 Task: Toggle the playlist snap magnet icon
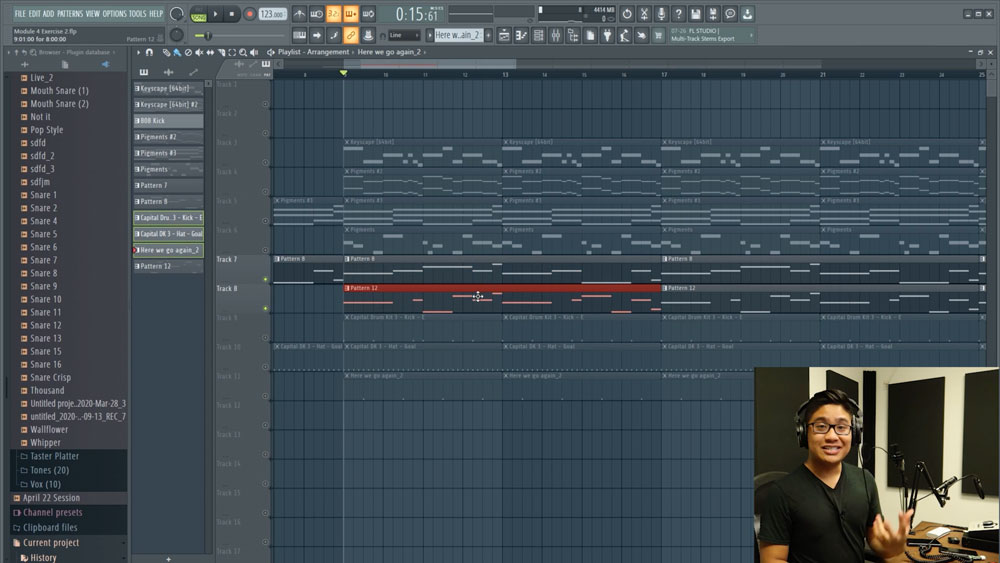click(150, 52)
